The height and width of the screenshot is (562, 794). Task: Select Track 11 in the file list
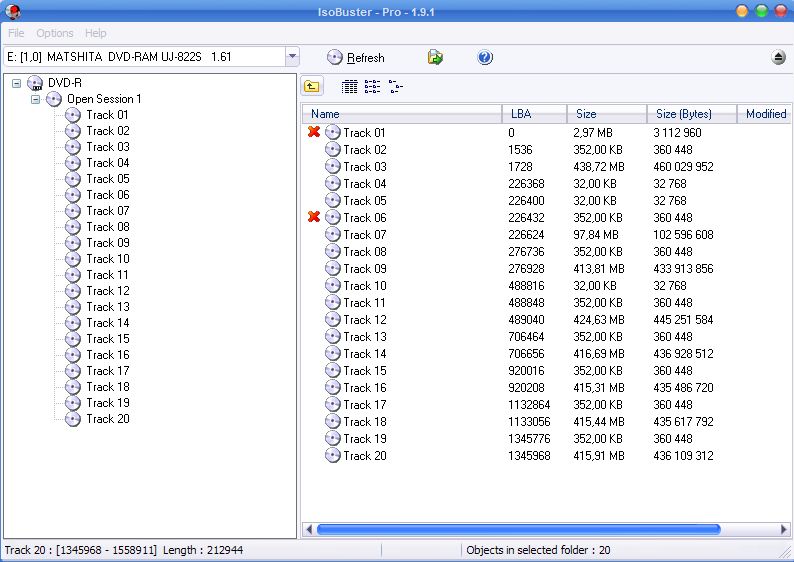click(x=365, y=303)
